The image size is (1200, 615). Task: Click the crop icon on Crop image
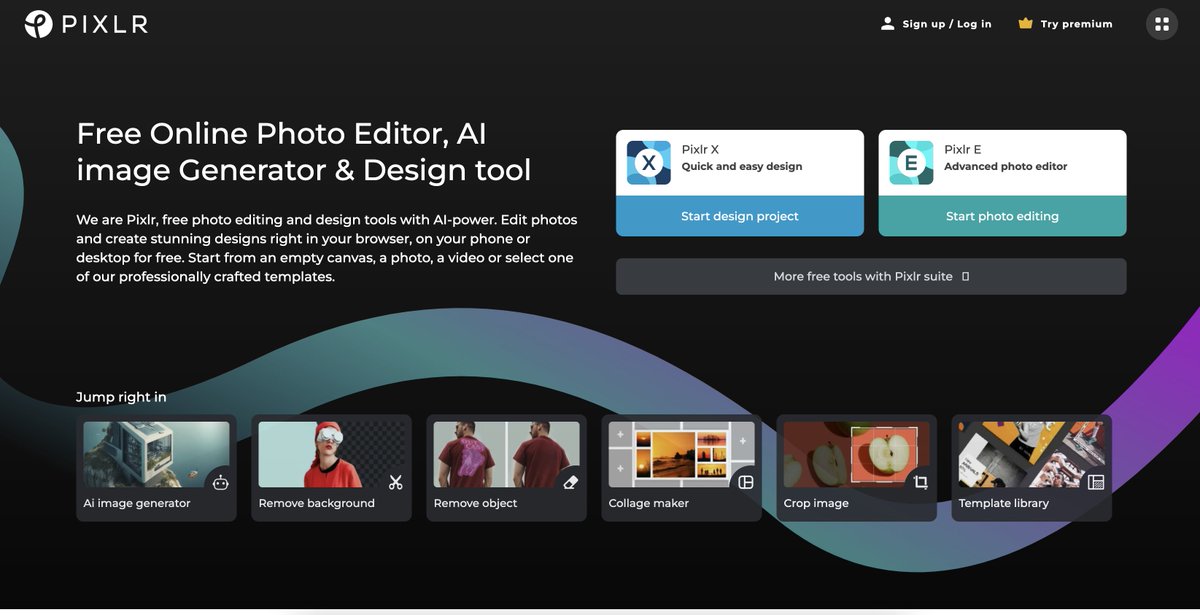pyautogui.click(x=920, y=482)
